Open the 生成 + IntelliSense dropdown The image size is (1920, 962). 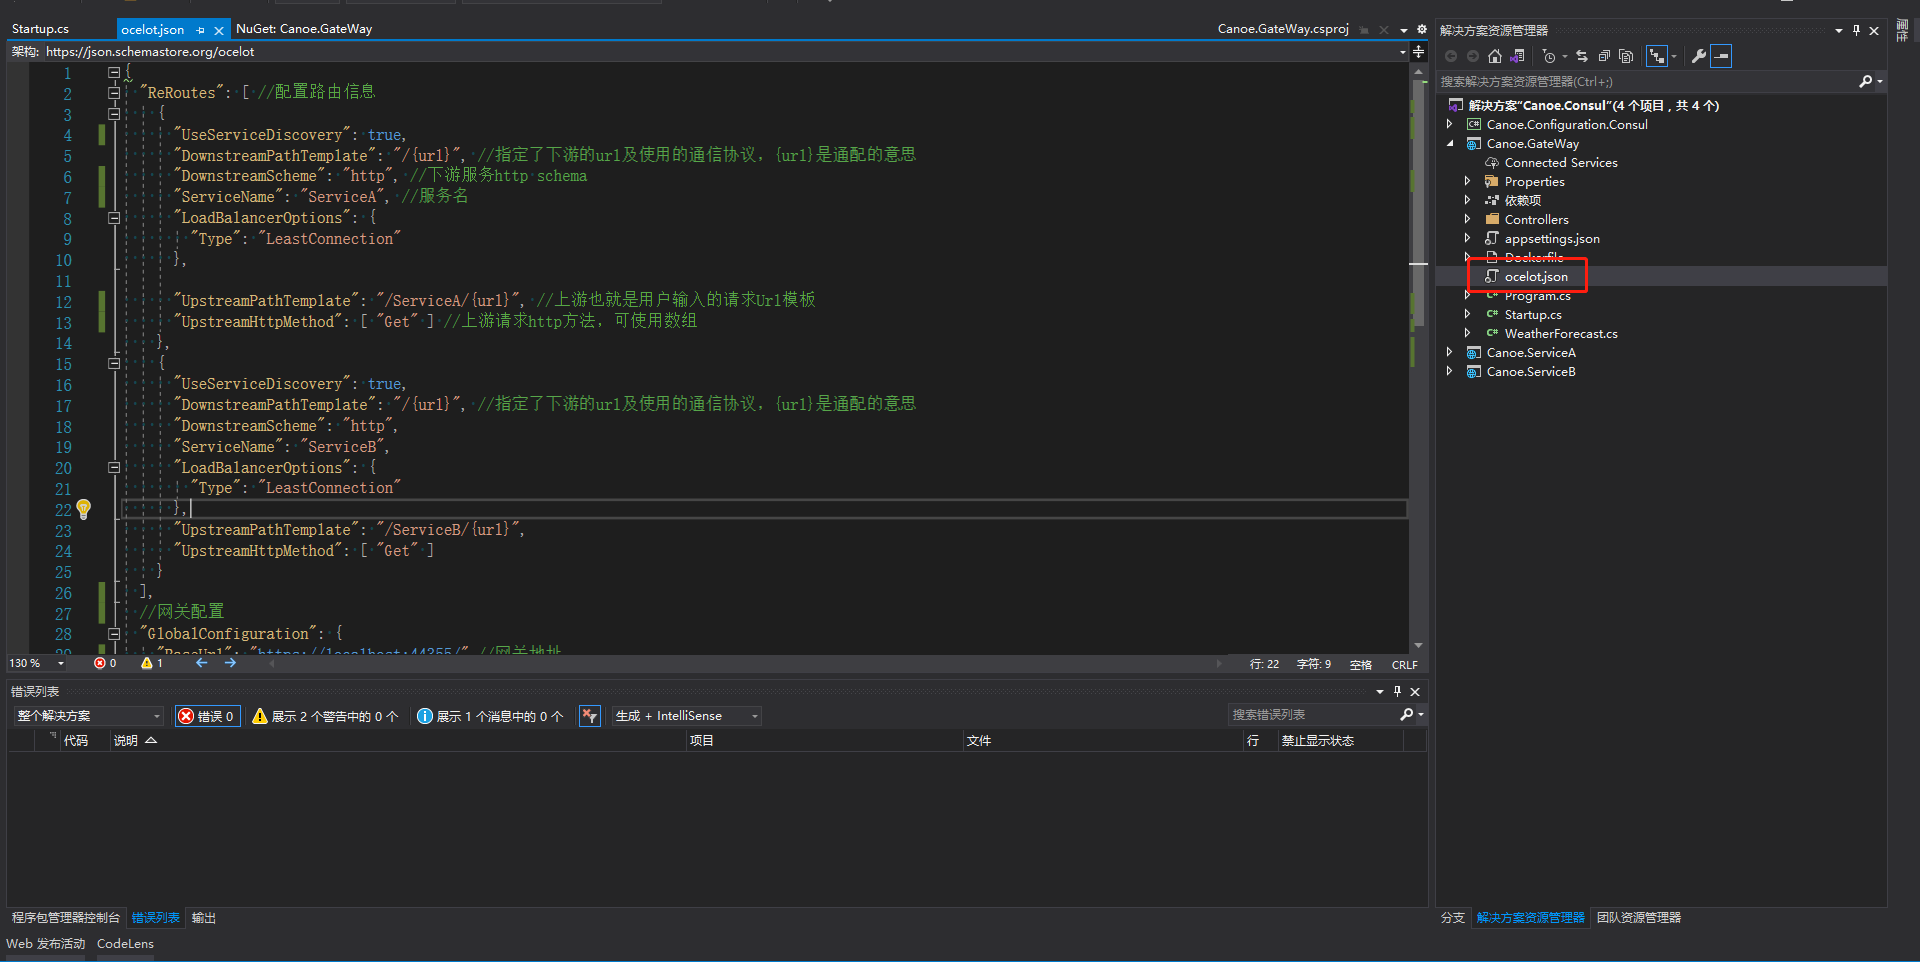click(687, 715)
